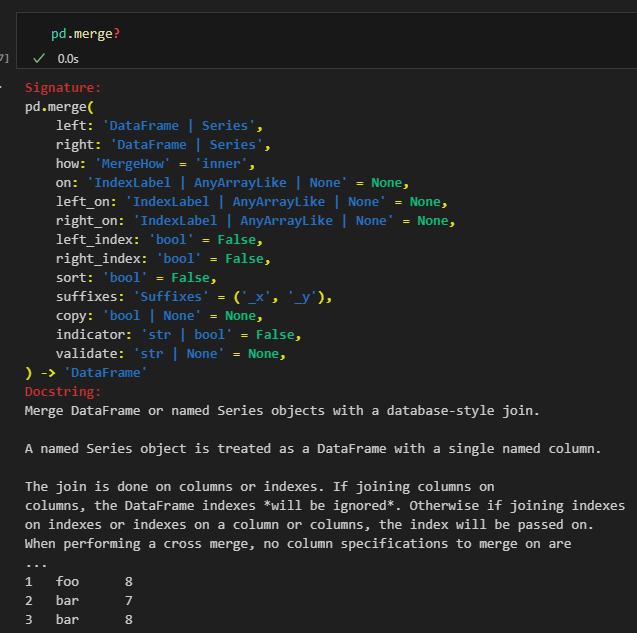
Task: Click the 'left_on:' parameter line
Action: (x=251, y=202)
